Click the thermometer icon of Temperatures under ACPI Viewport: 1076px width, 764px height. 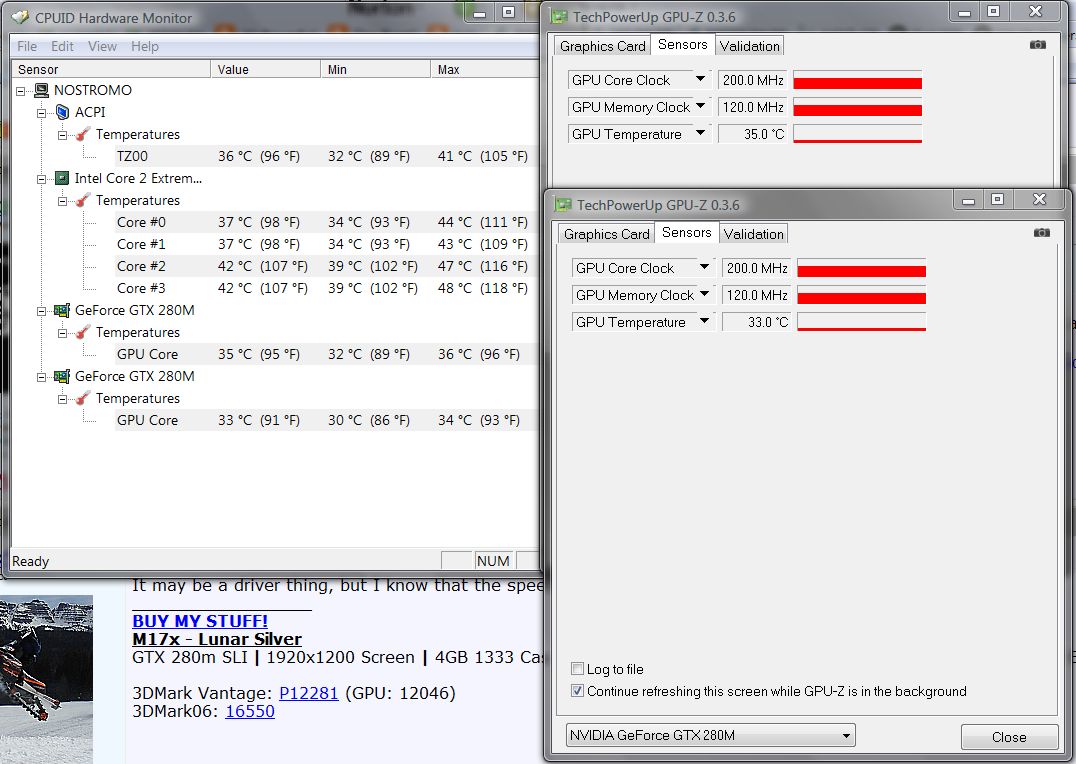(x=83, y=134)
